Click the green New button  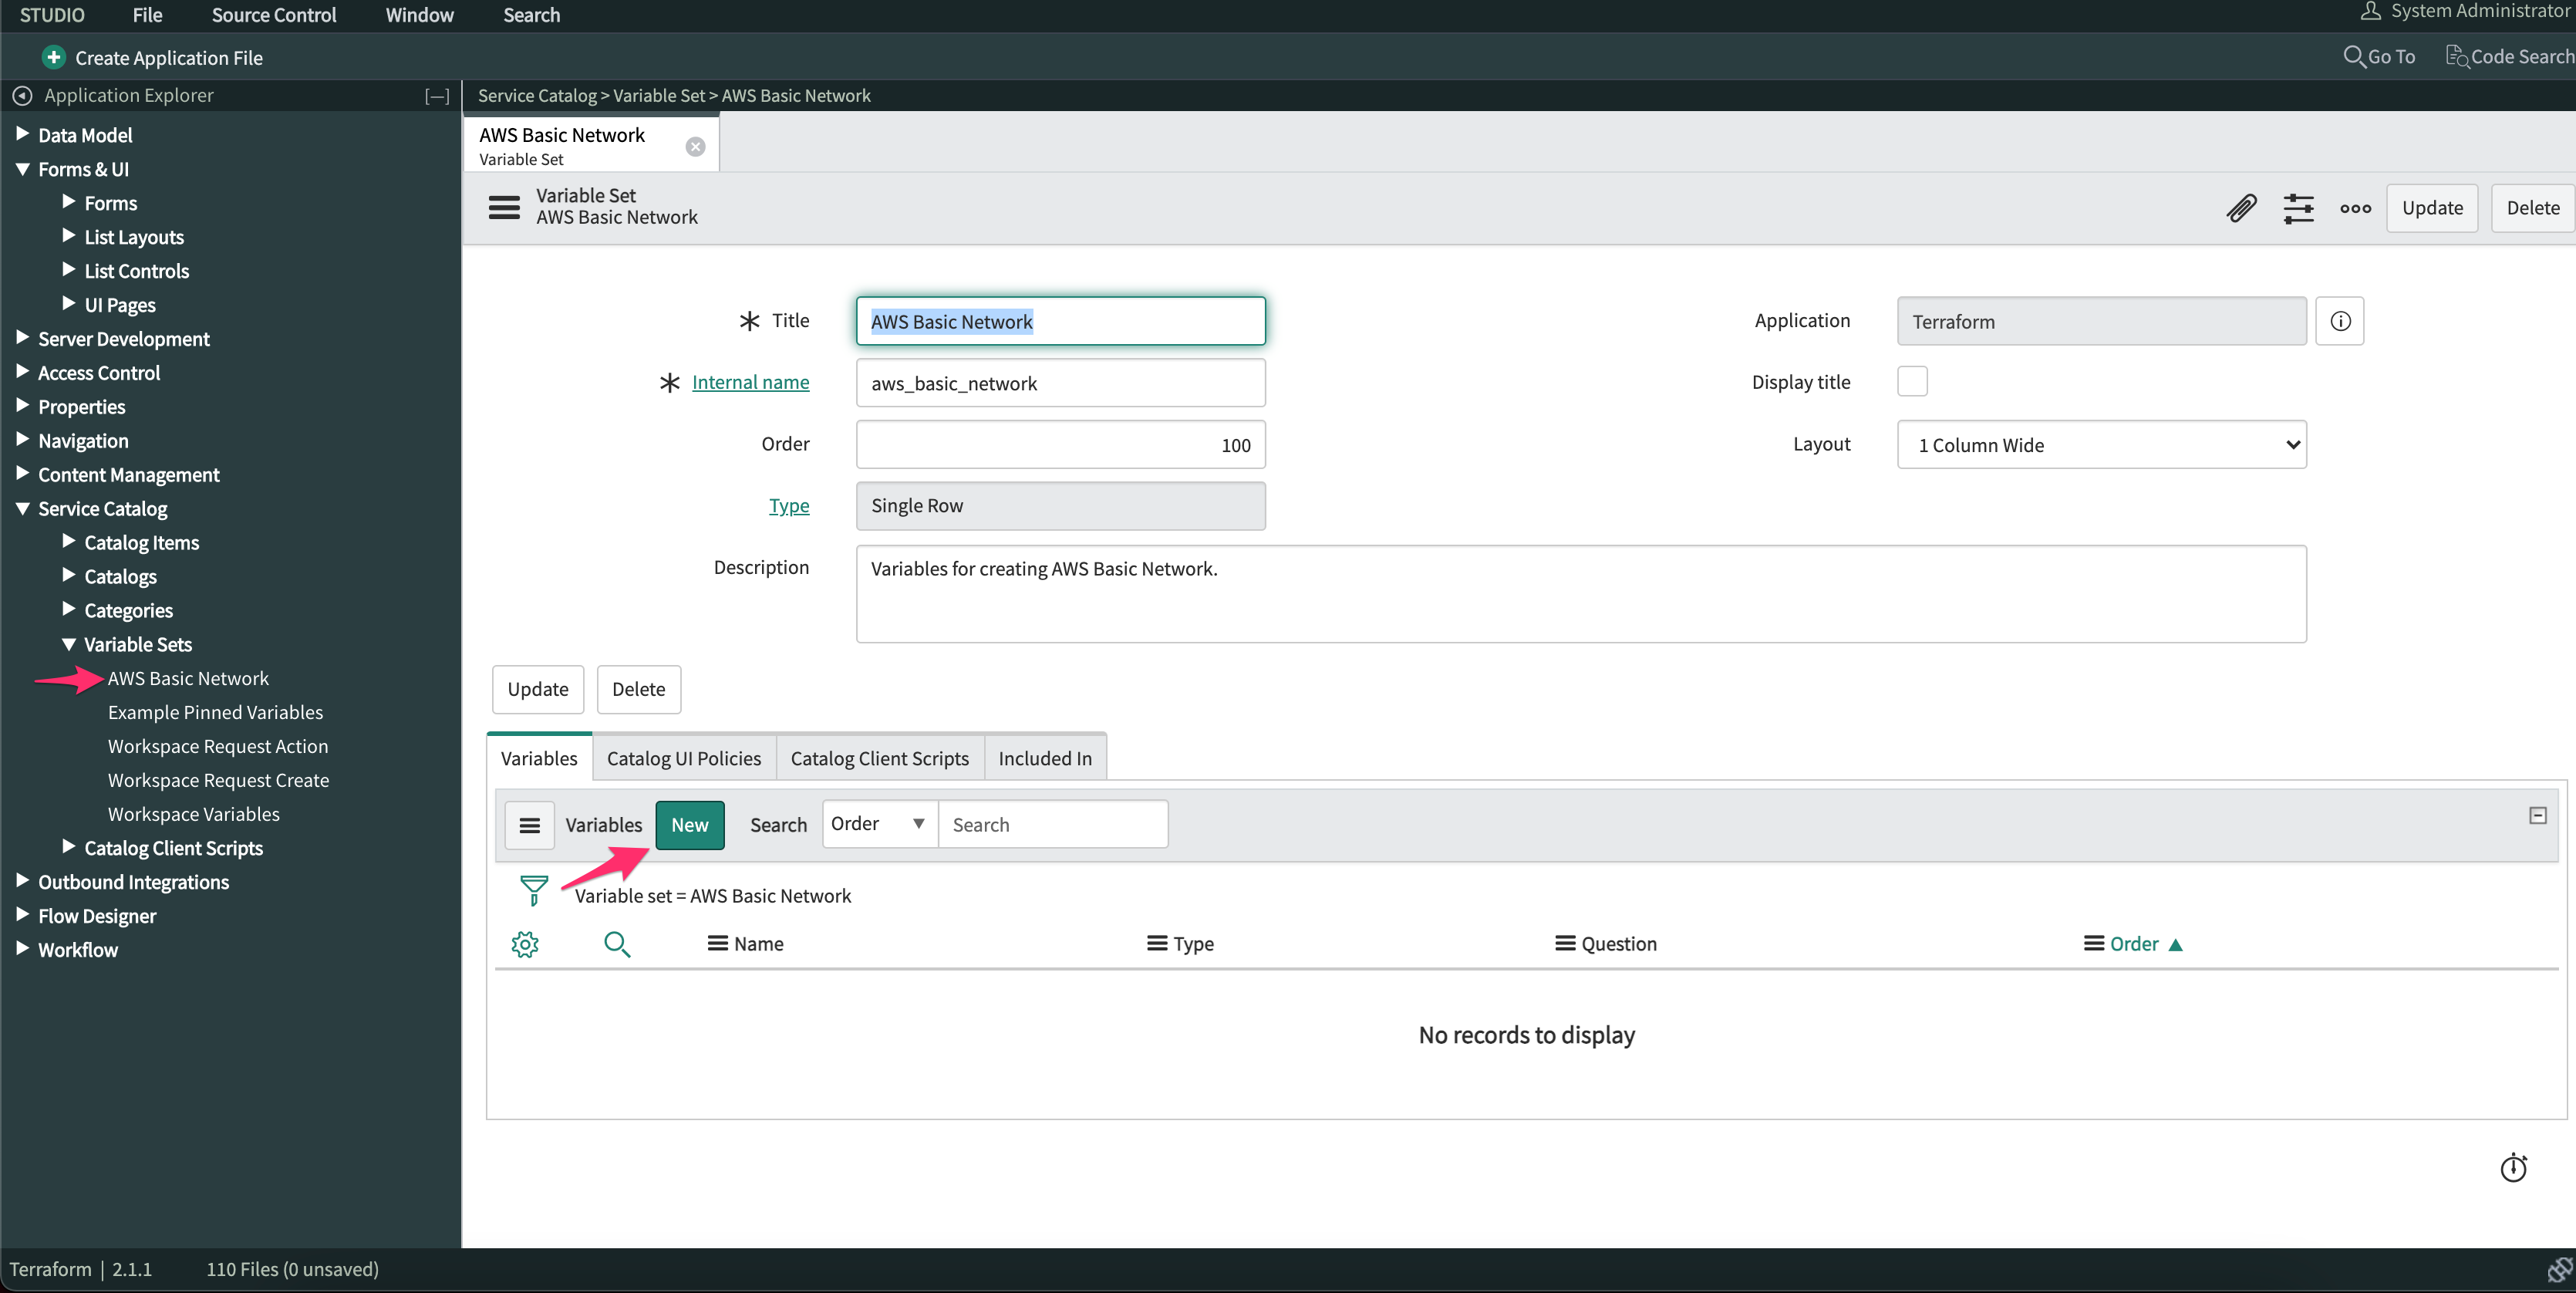(689, 825)
